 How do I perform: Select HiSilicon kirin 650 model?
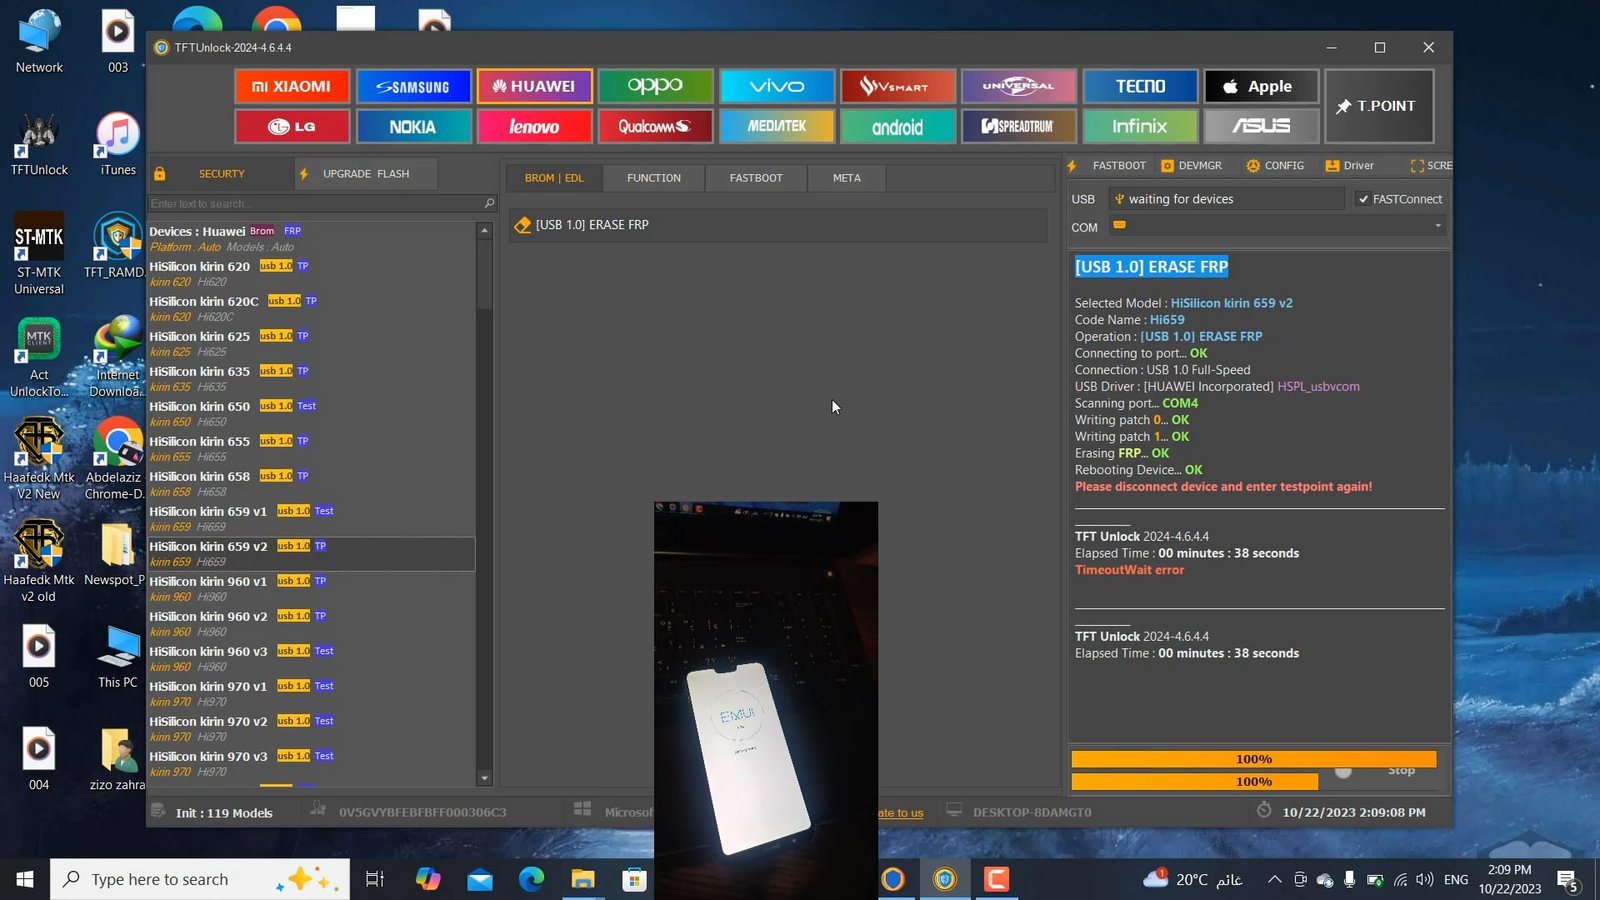(x=311, y=414)
